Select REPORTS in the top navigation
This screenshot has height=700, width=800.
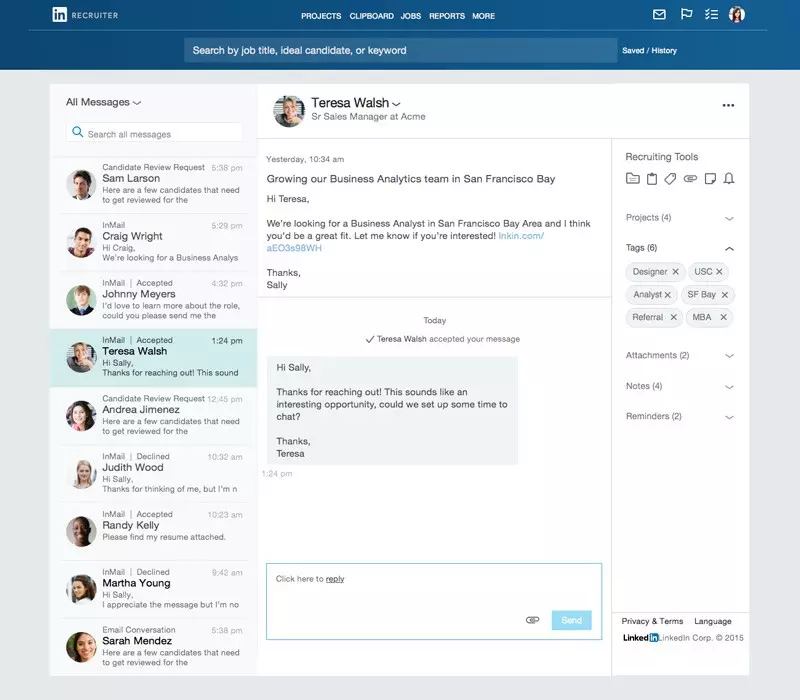click(446, 15)
